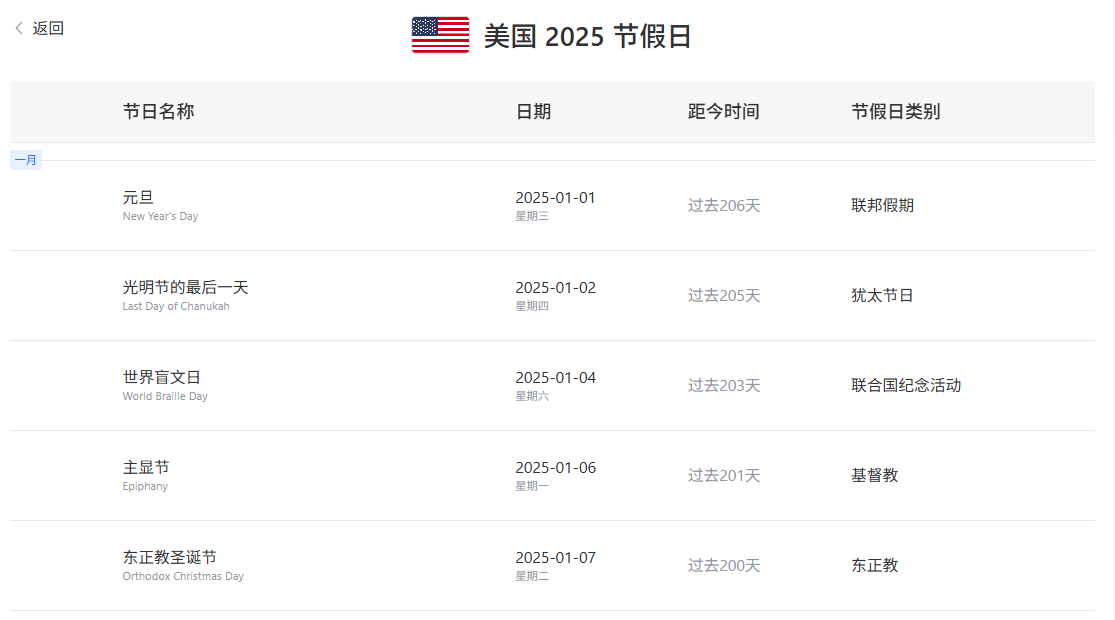The image size is (1115, 620).
Task: Select the 一月 month tag
Action: coord(26,160)
